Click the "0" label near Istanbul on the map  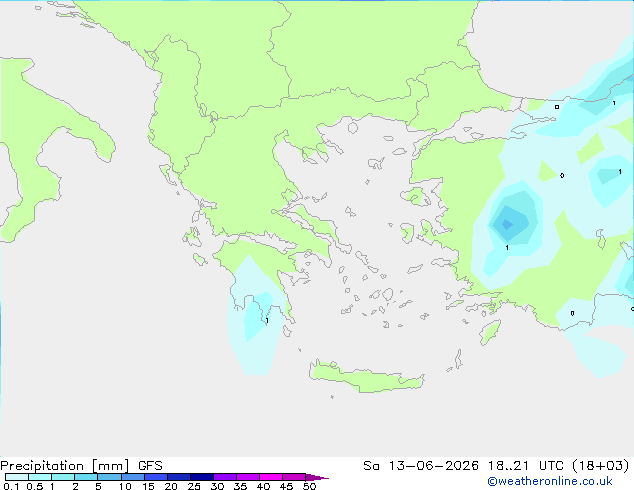click(x=557, y=107)
